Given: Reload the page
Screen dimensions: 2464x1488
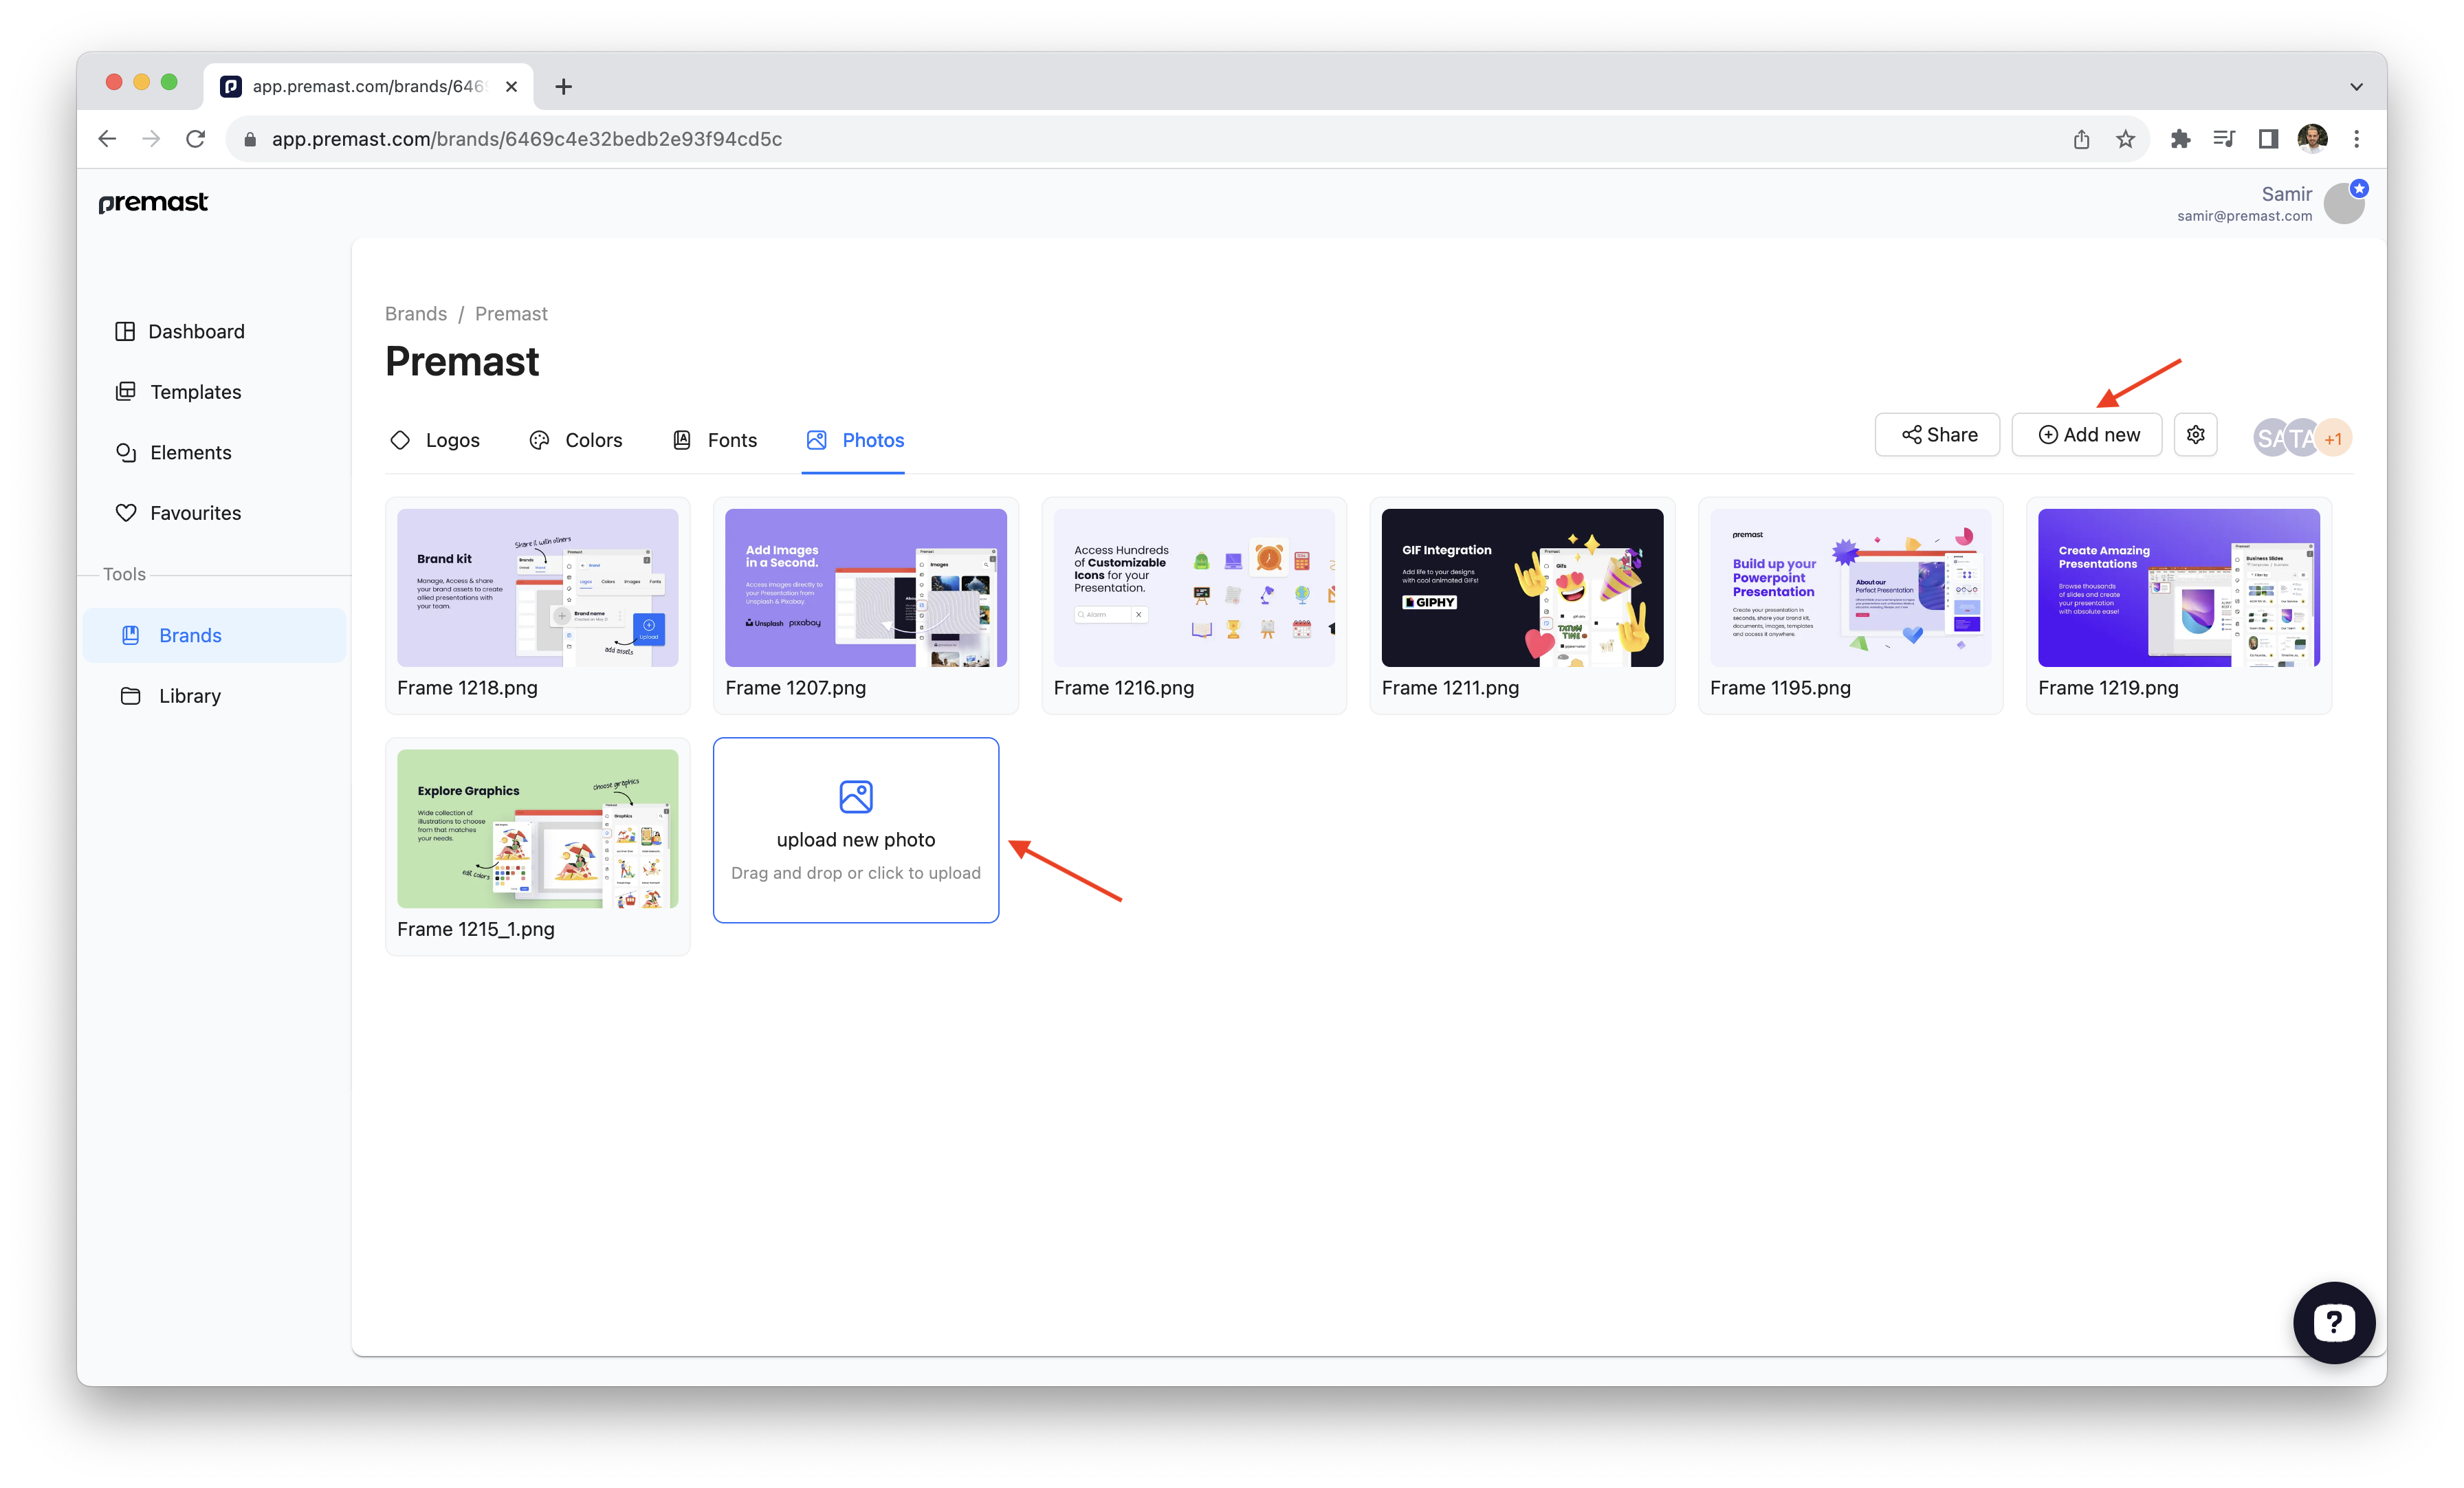Looking at the screenshot, I should coord(196,139).
